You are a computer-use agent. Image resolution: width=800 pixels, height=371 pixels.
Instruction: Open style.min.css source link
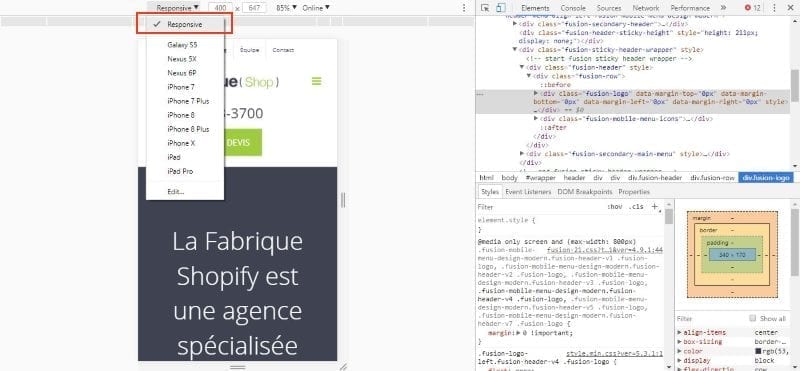[x=614, y=354]
